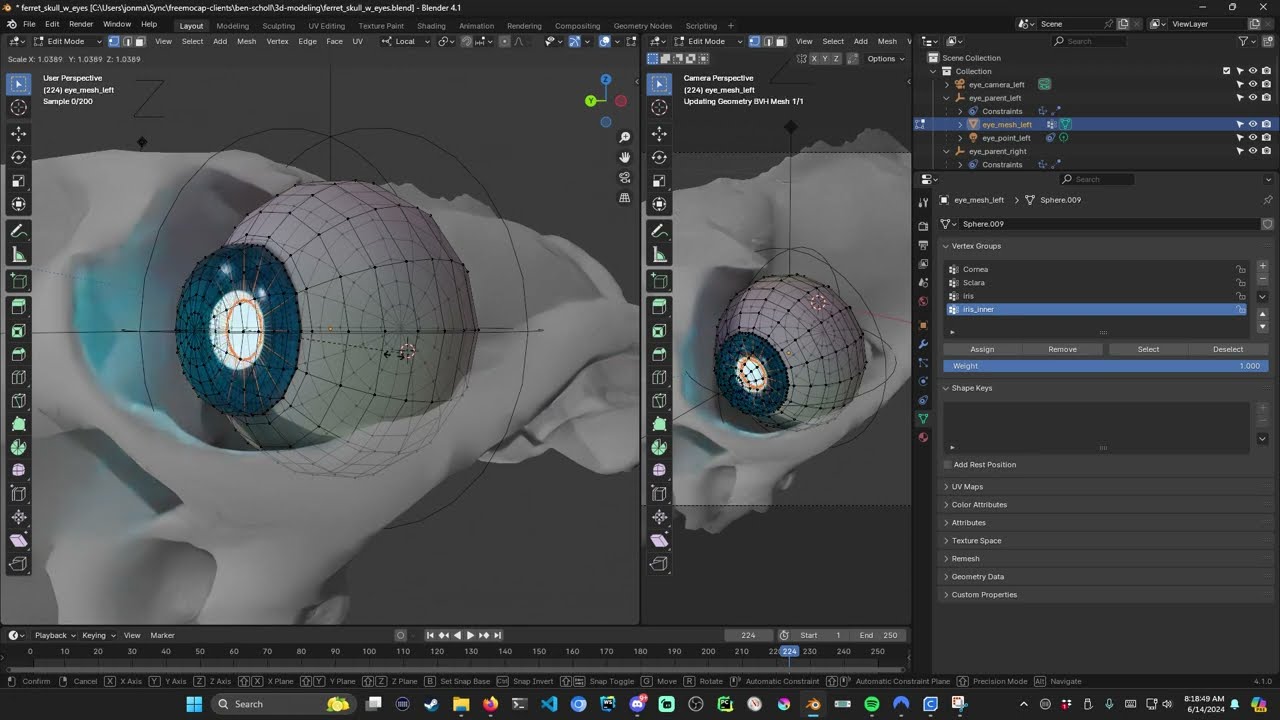
Task: Toggle vertex select mode in left viewport
Action: pyautogui.click(x=114, y=41)
